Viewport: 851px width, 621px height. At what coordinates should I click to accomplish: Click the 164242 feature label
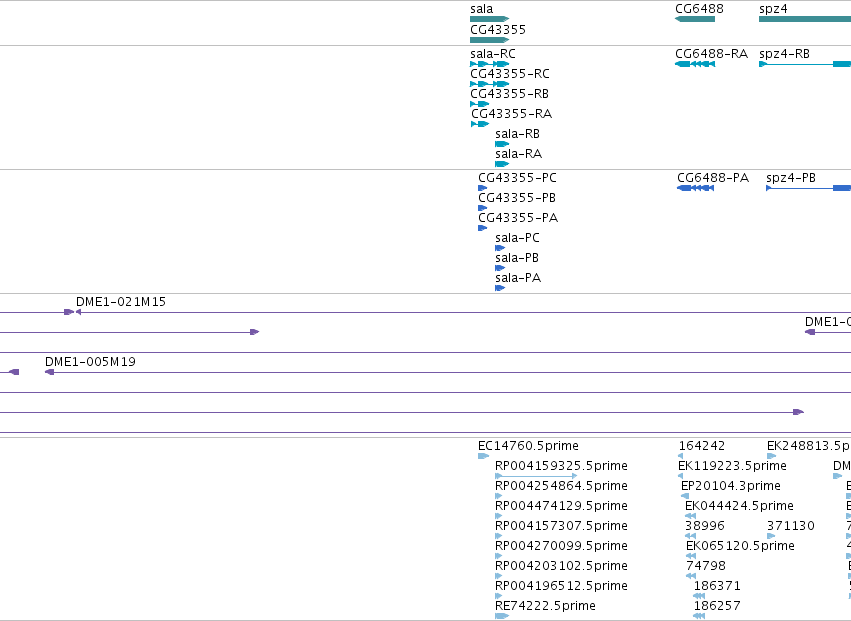tap(702, 446)
